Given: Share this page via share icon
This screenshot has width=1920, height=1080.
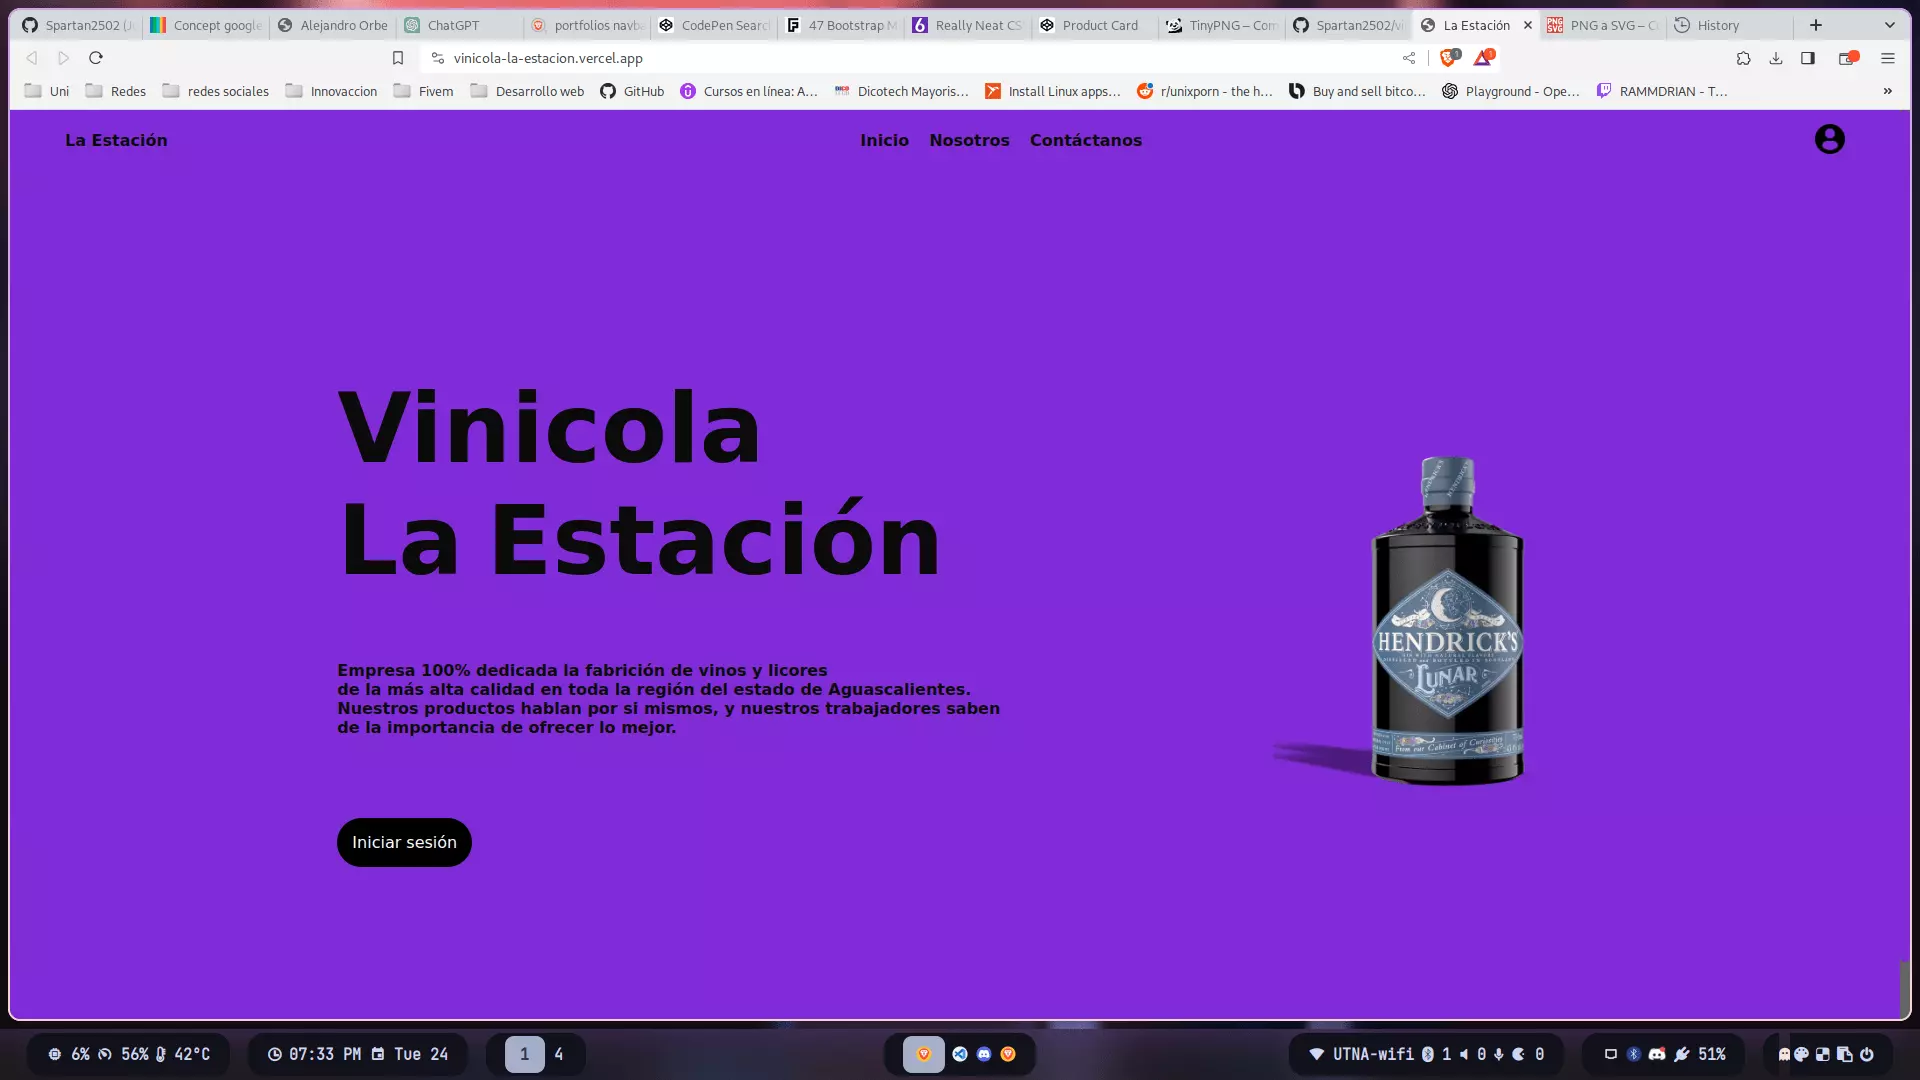Looking at the screenshot, I should (x=1409, y=58).
